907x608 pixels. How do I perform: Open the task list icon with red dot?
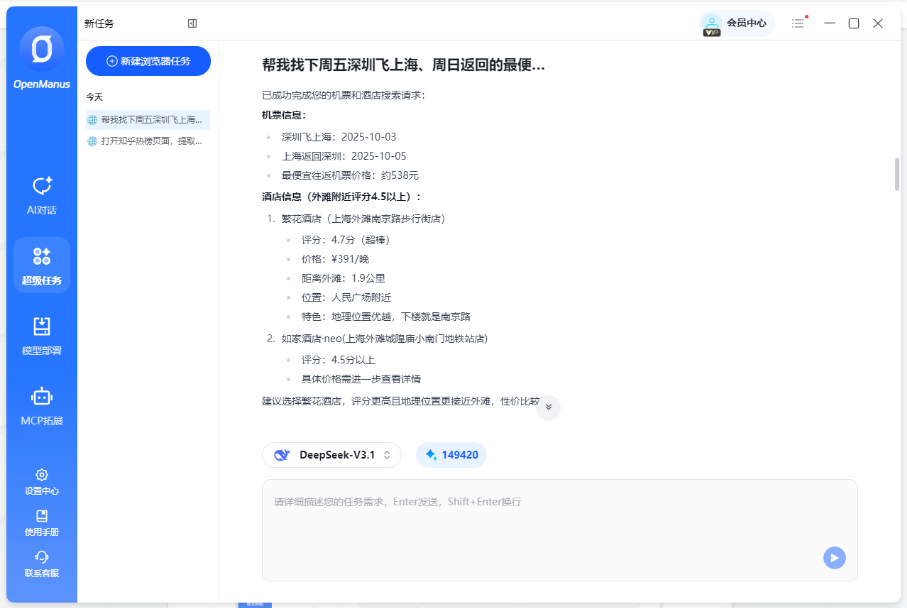tap(799, 22)
